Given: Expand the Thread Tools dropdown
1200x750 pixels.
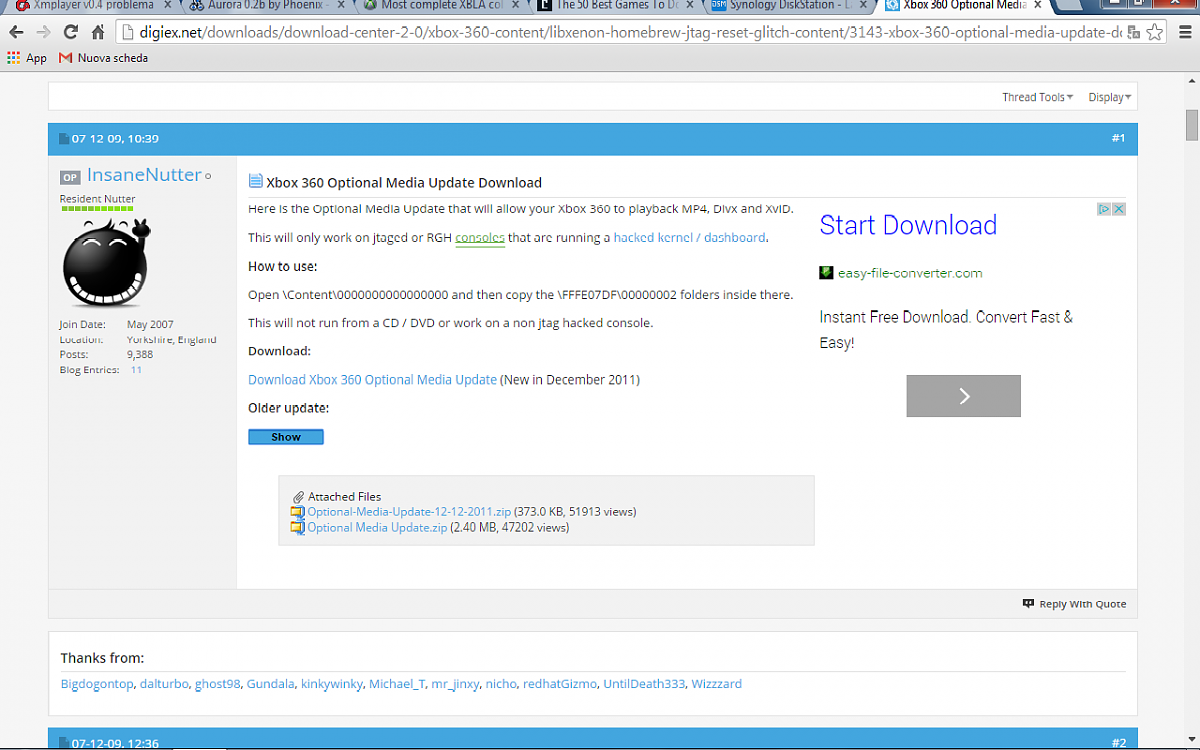Looking at the screenshot, I should click(1037, 97).
